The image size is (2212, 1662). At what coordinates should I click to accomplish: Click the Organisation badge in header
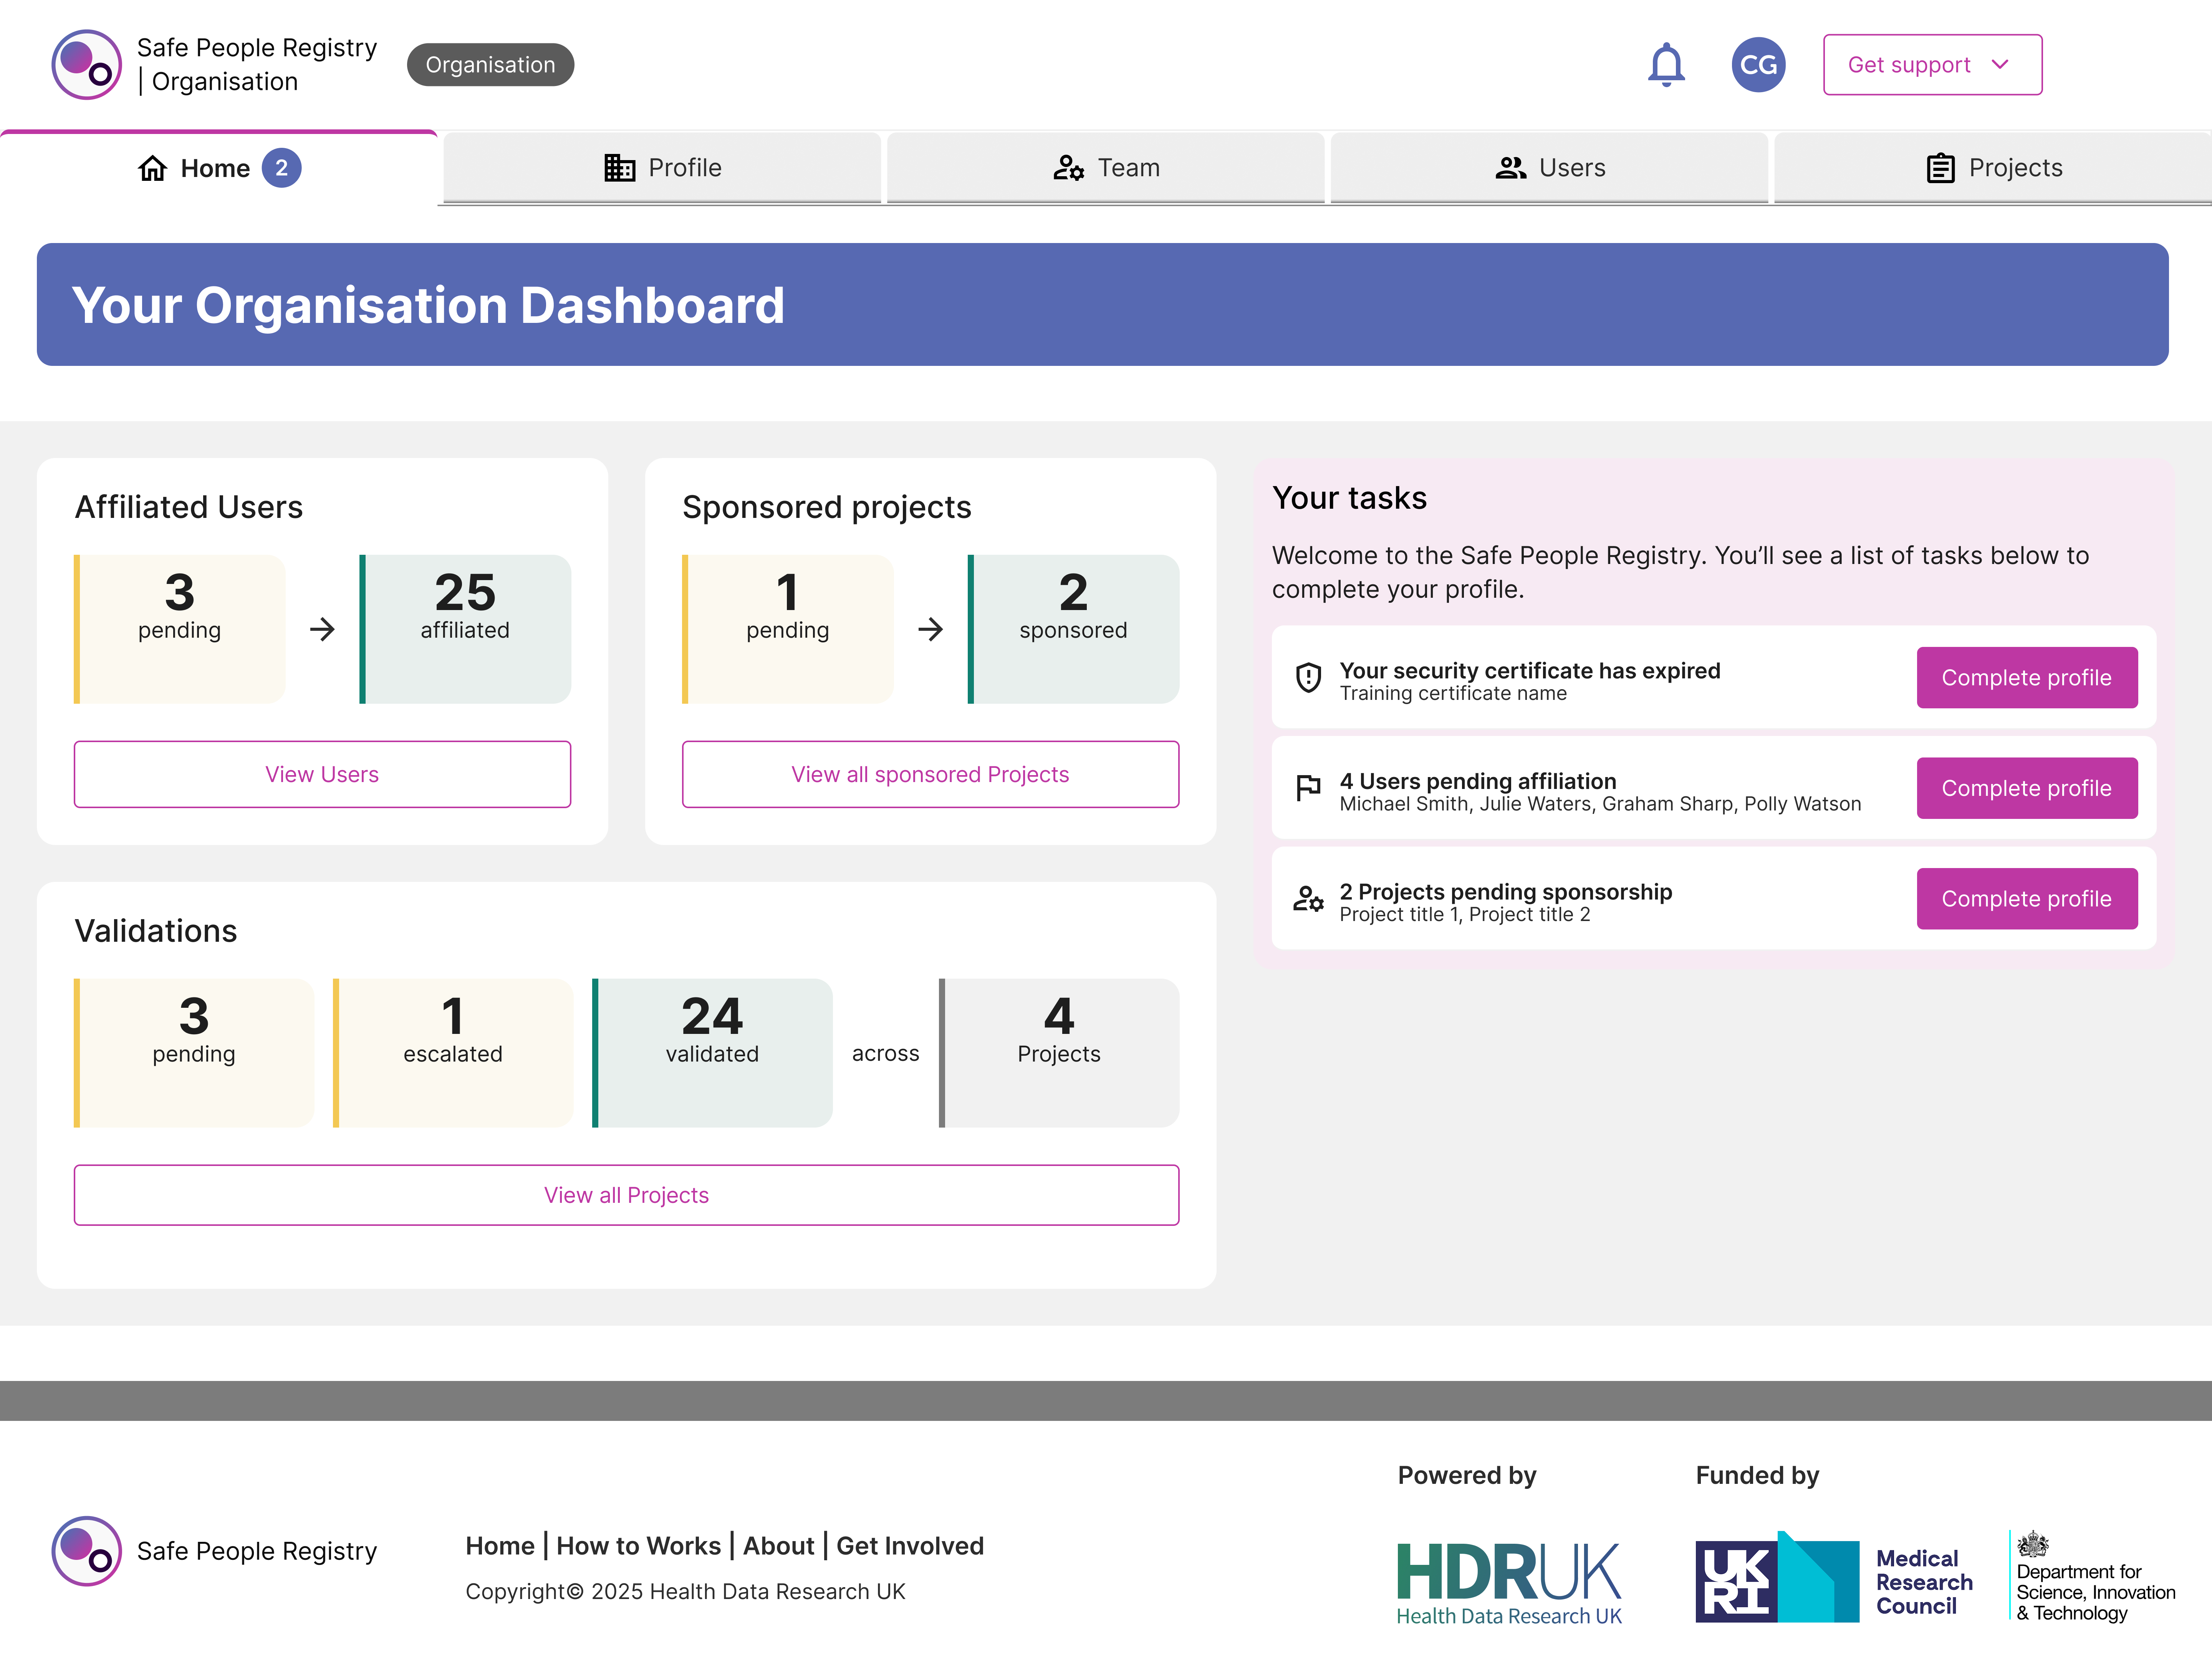pos(490,65)
